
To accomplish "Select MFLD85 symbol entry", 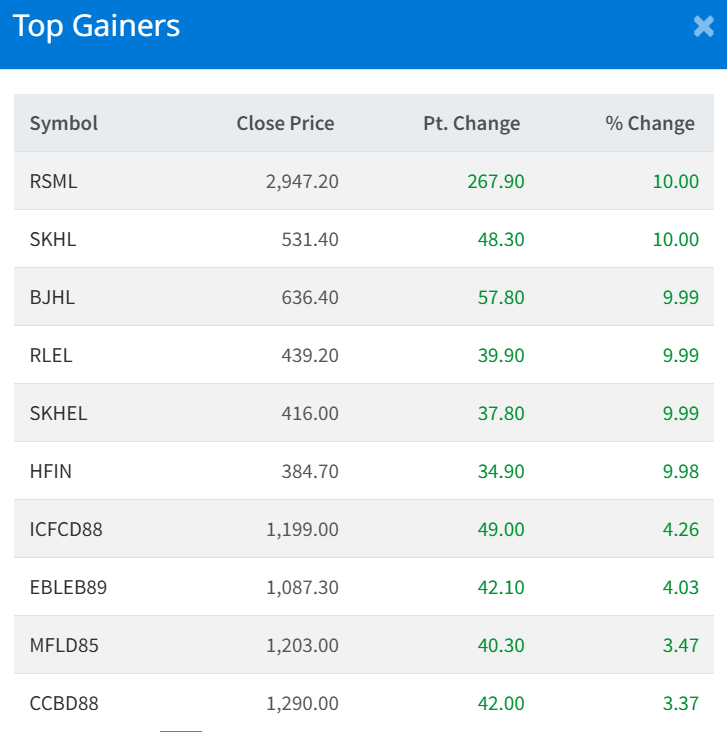I will 64,645.
